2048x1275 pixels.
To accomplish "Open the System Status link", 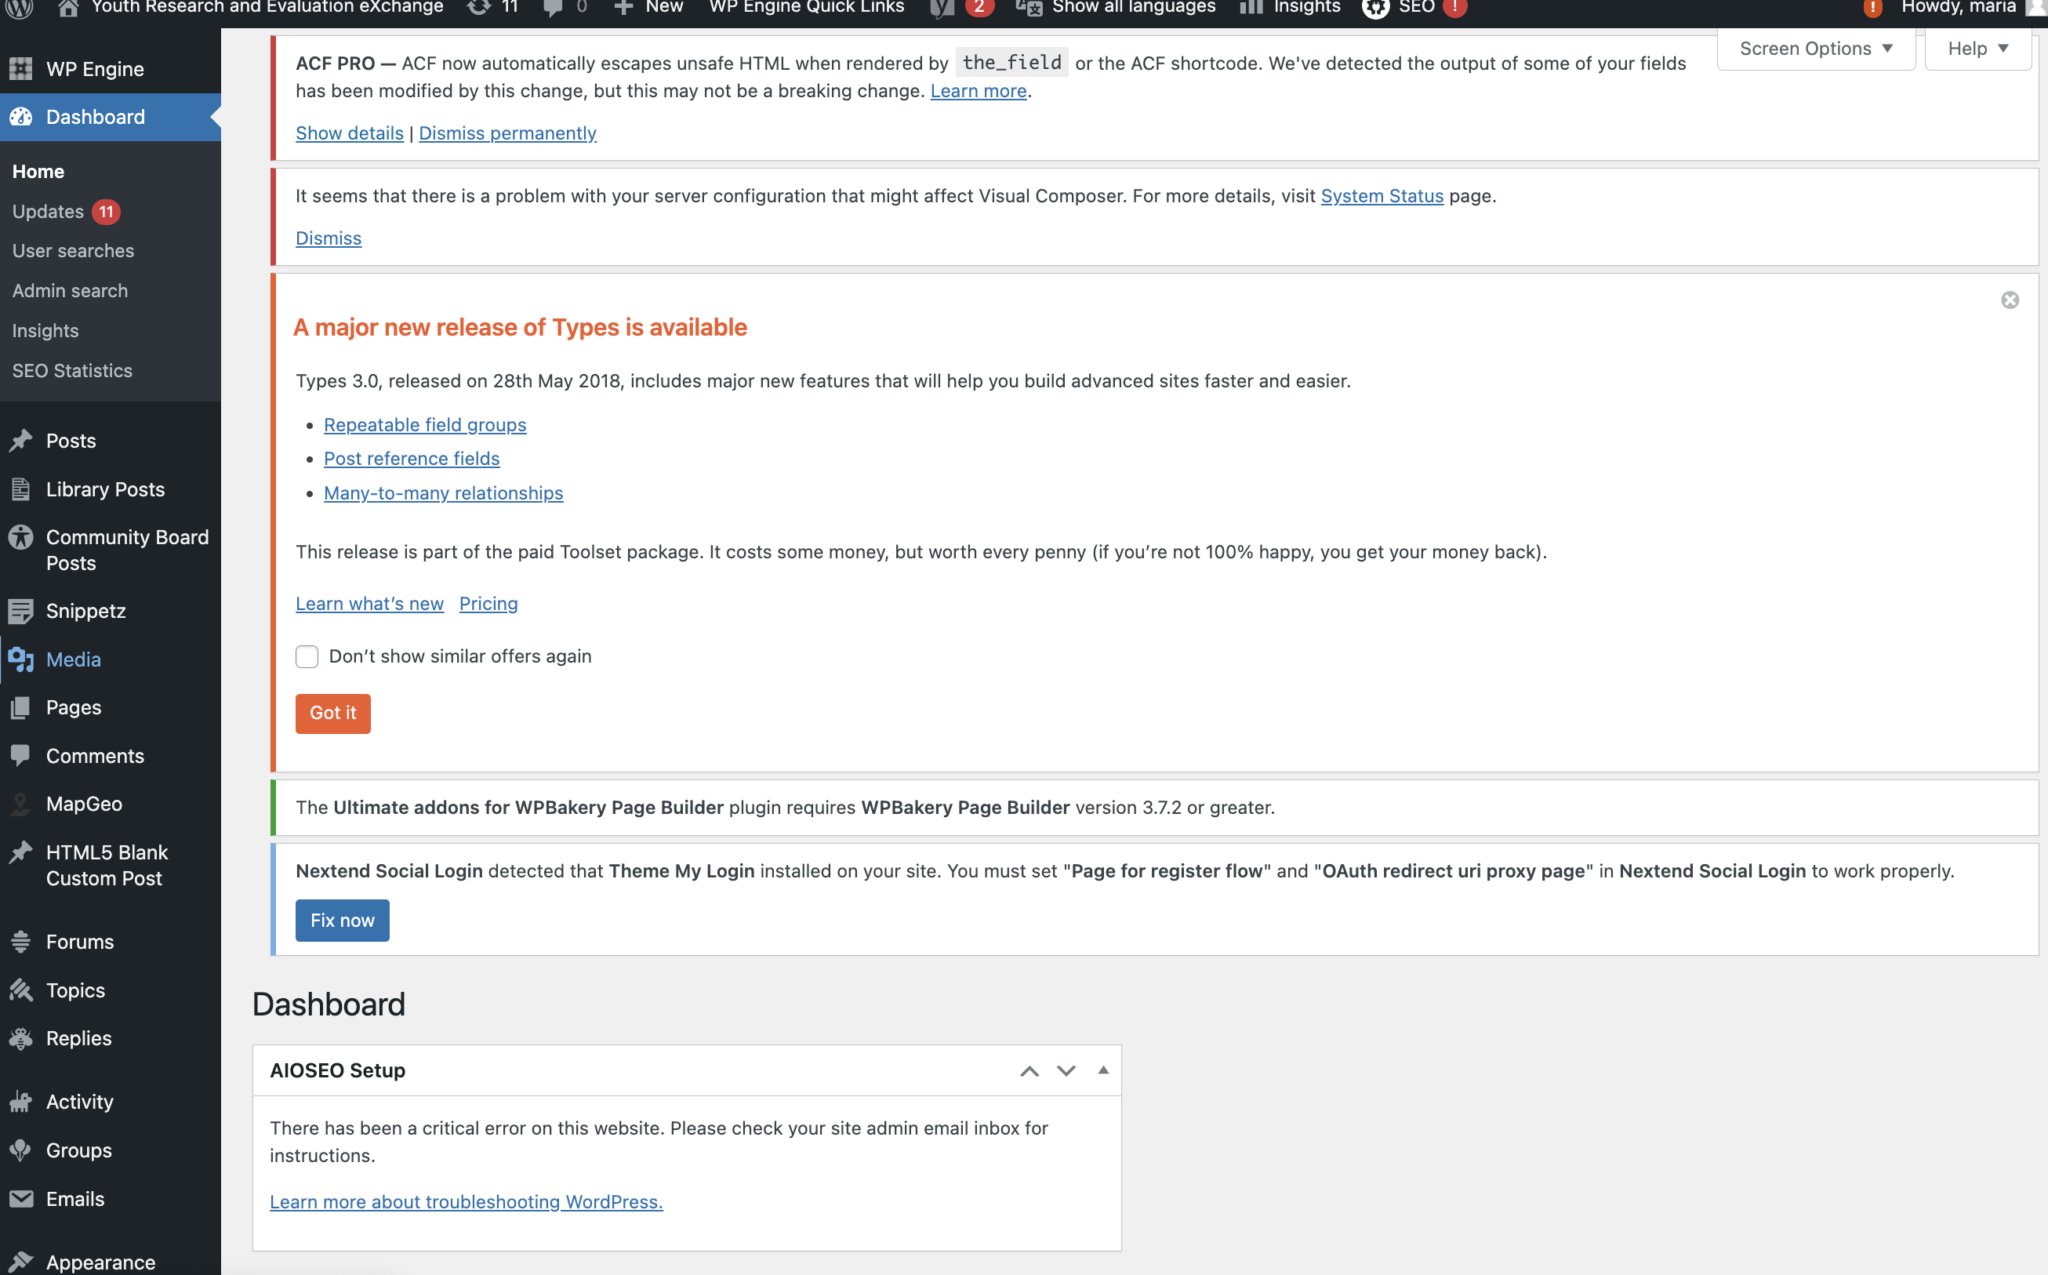I will point(1382,196).
